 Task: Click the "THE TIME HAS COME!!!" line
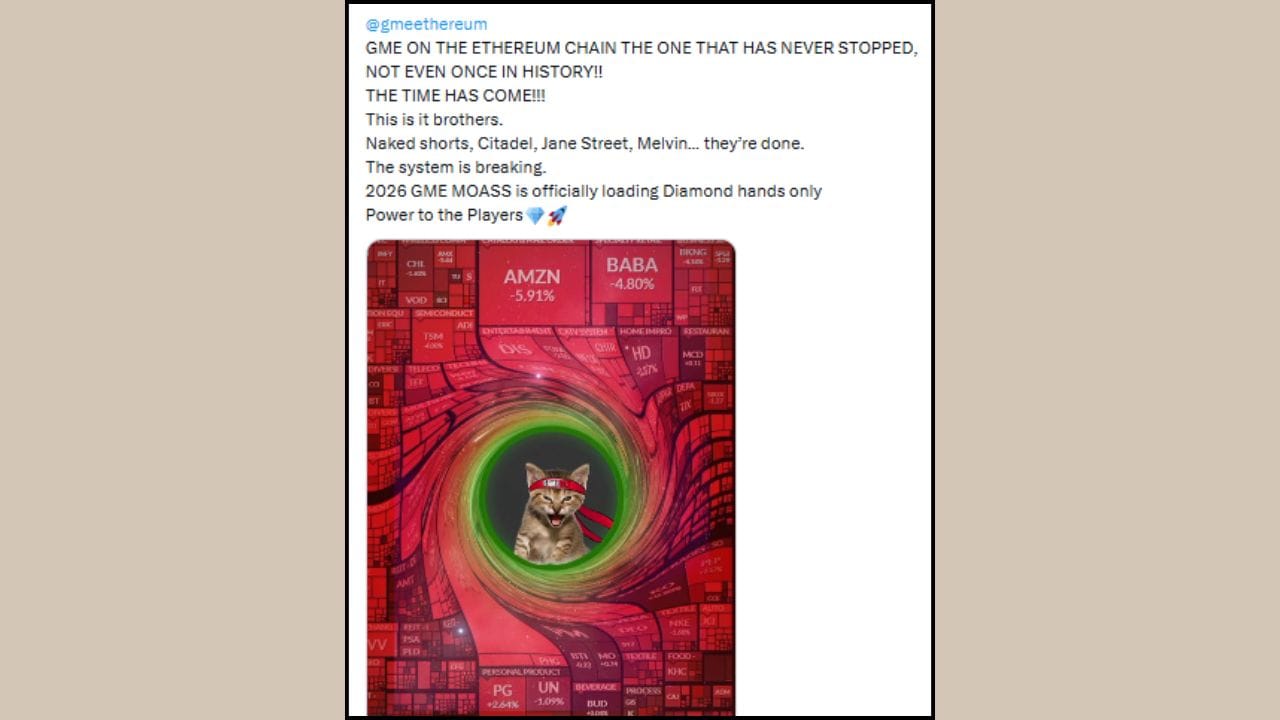pyautogui.click(x=455, y=96)
